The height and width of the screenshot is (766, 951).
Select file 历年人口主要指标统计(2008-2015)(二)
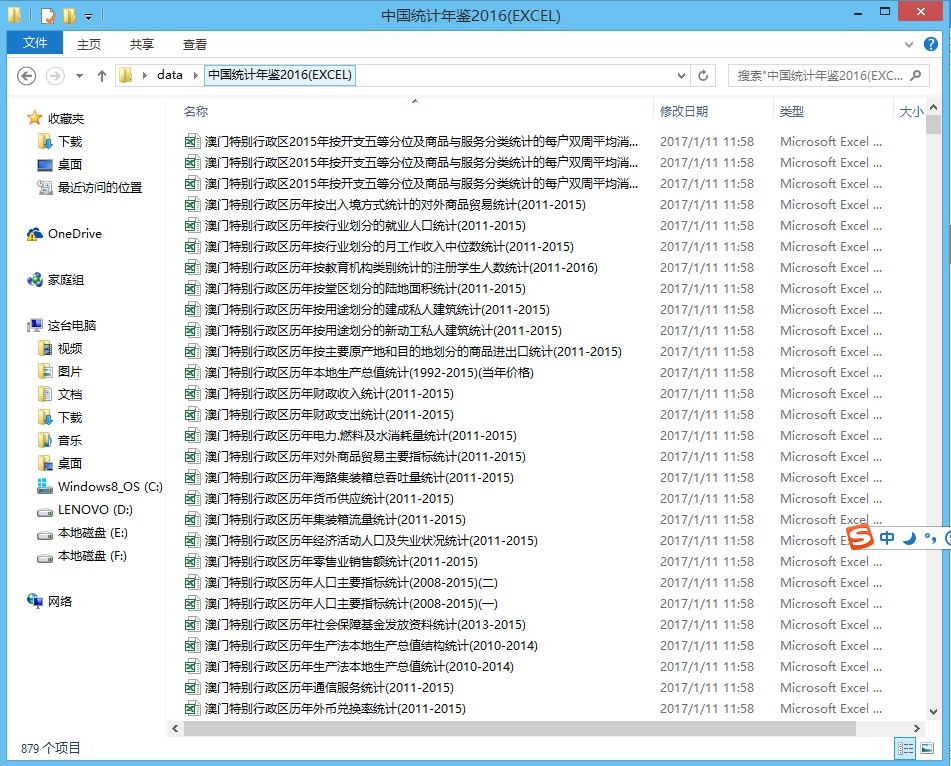click(351, 582)
